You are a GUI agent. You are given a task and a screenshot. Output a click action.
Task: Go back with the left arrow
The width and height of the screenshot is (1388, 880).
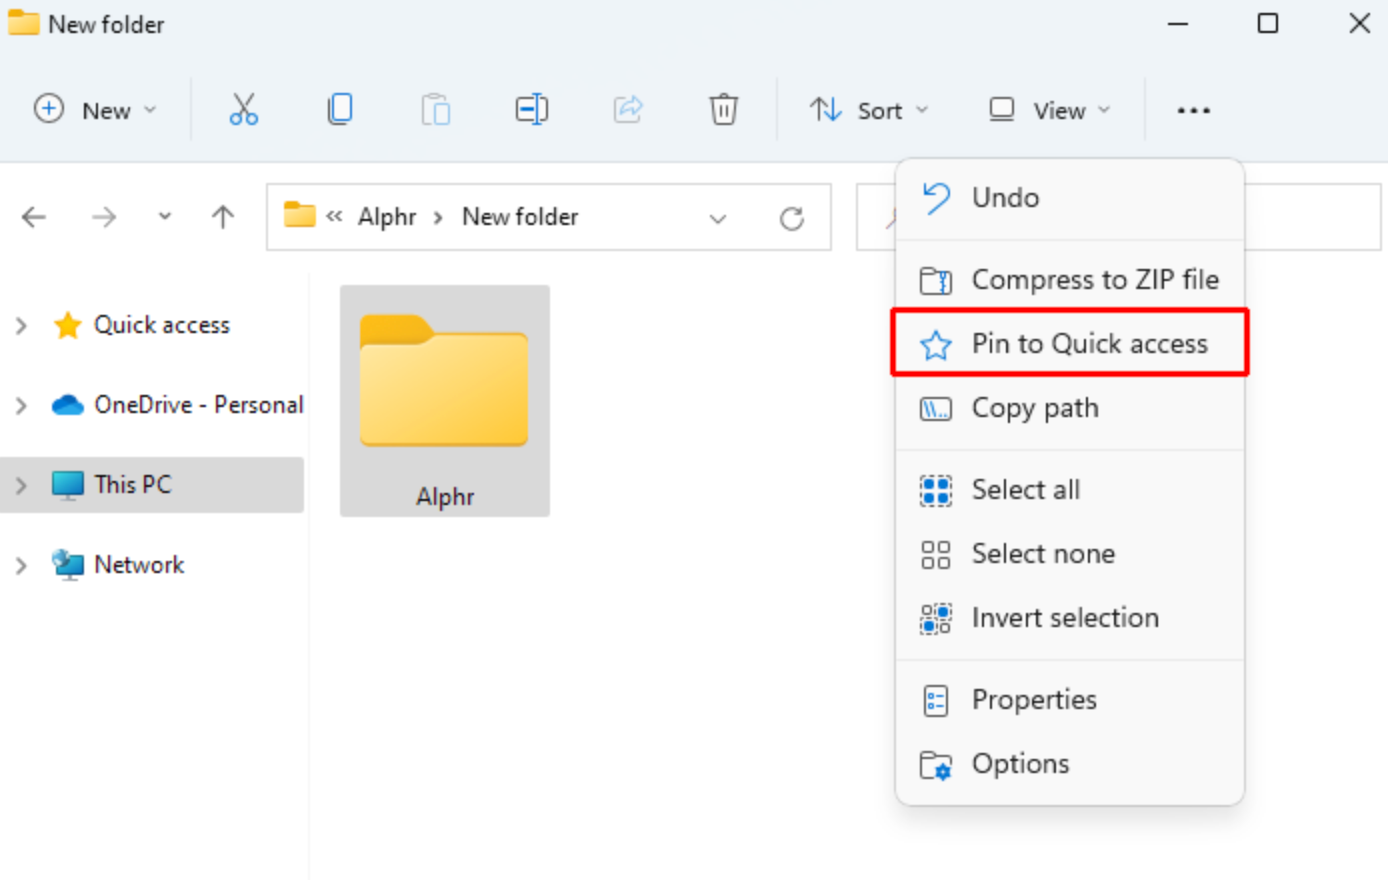[34, 217]
